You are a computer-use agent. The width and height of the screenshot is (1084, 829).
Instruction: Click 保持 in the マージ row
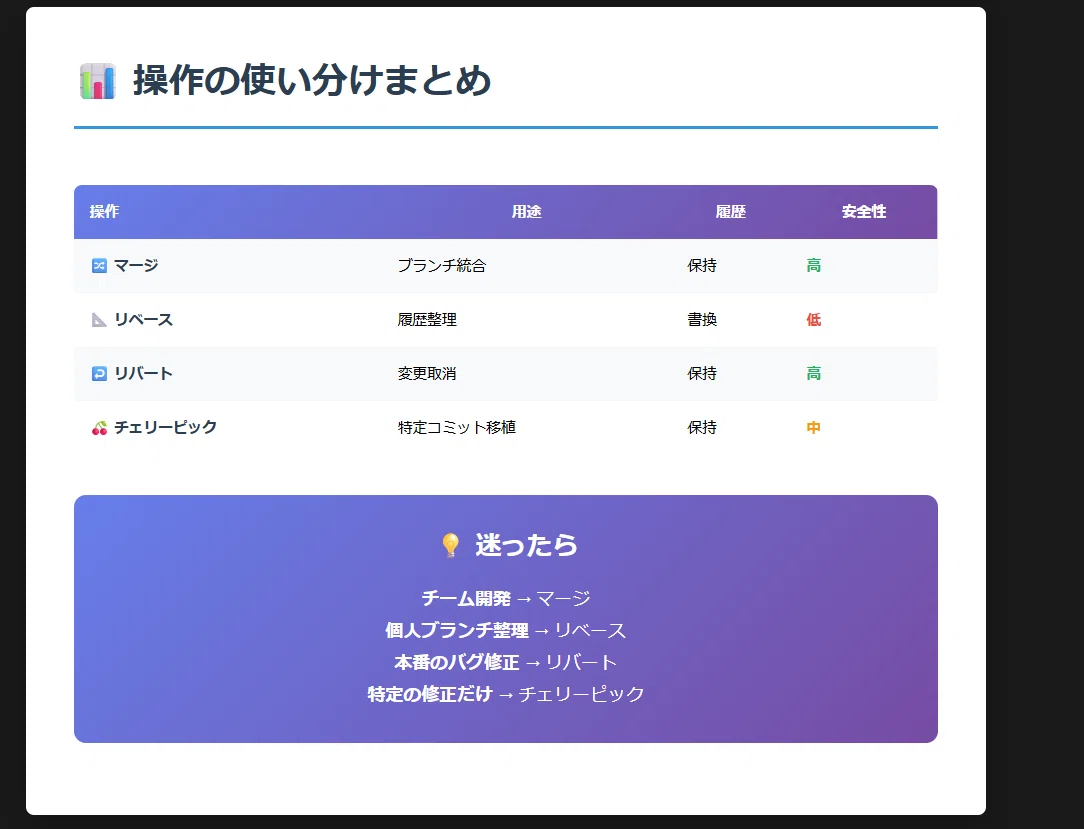702,266
